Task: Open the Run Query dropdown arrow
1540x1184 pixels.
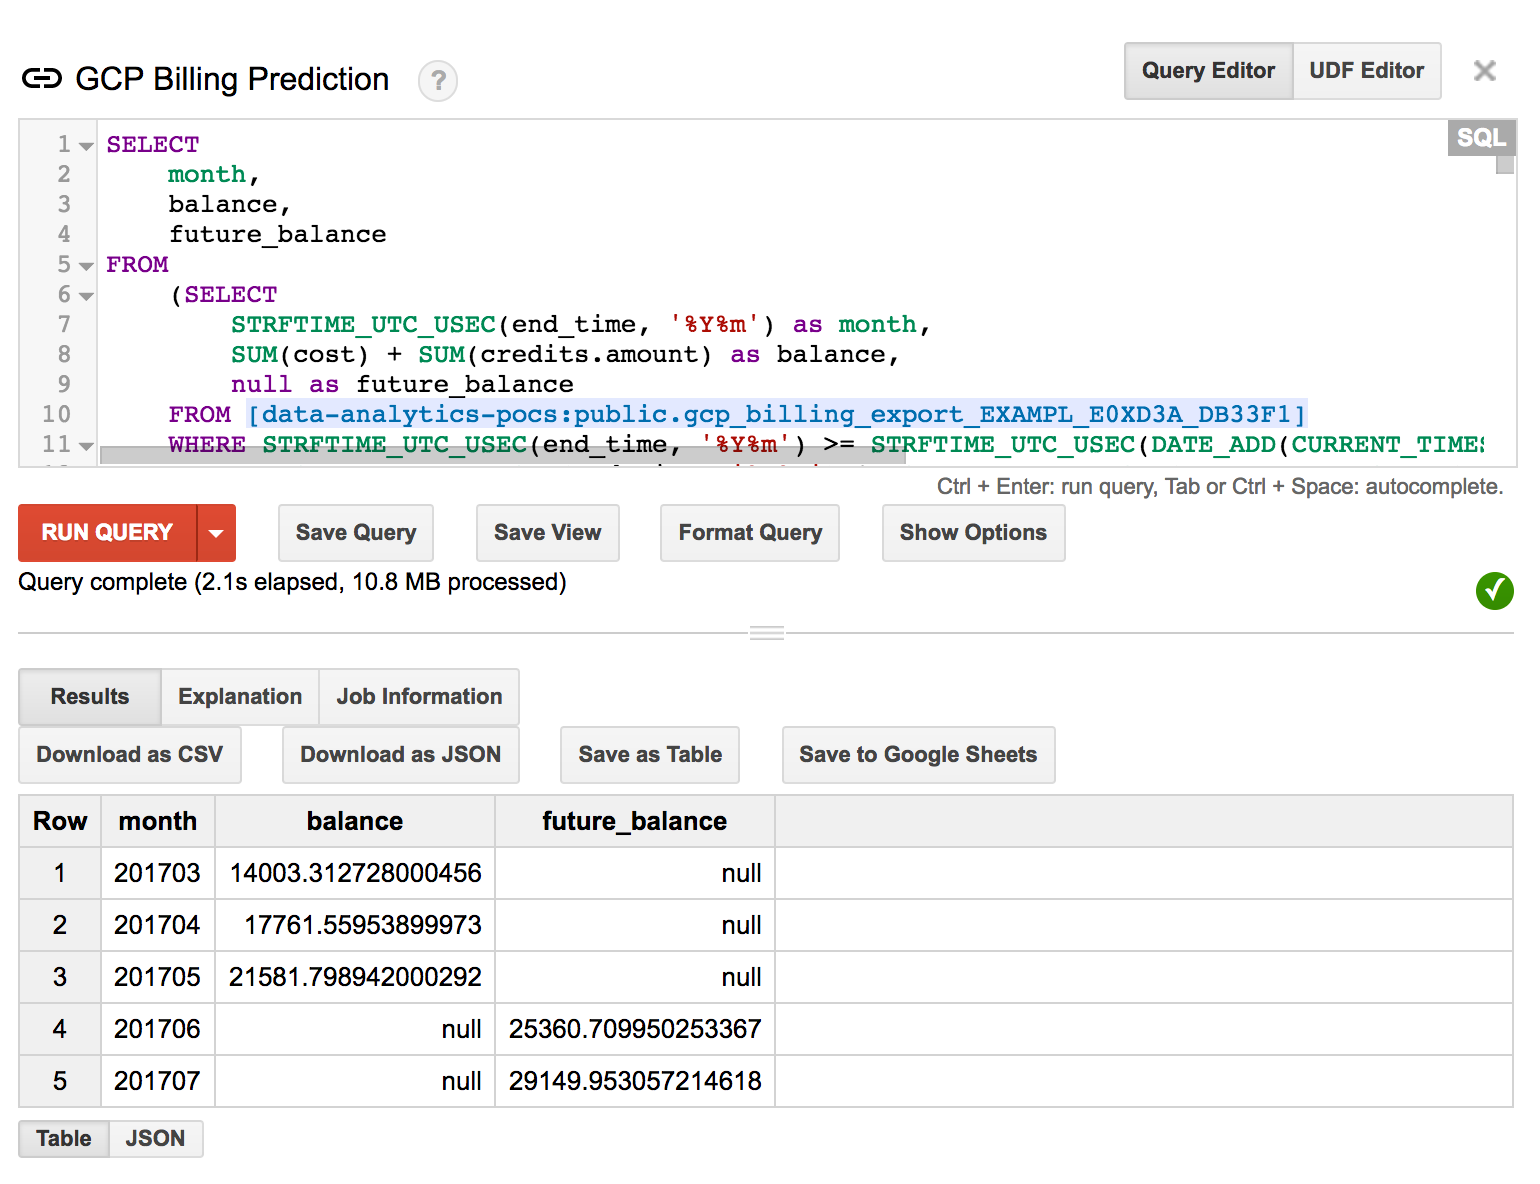Action: [216, 533]
